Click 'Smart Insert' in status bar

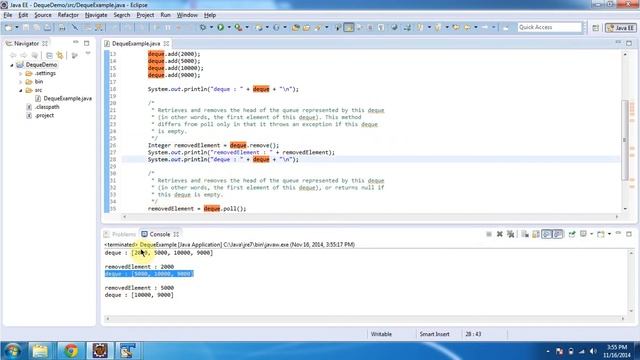(434, 334)
